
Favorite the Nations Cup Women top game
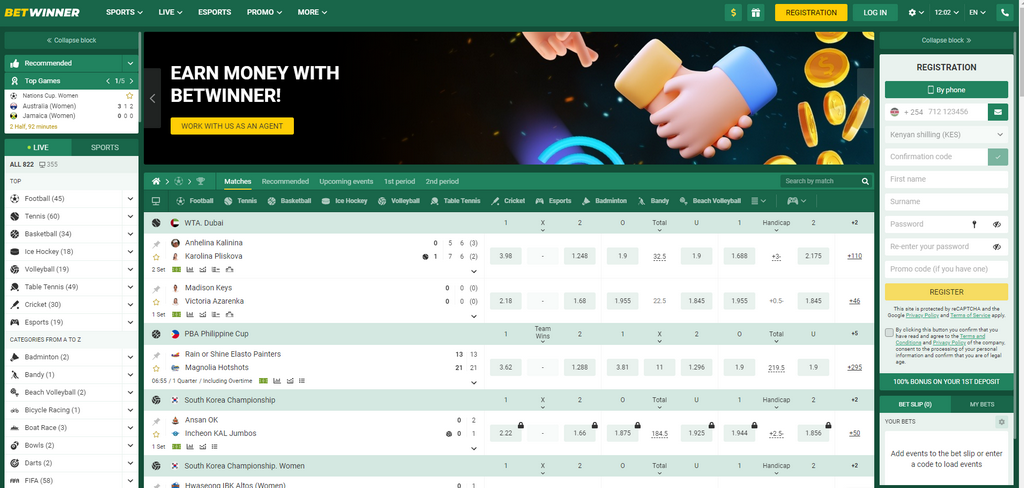[130, 95]
